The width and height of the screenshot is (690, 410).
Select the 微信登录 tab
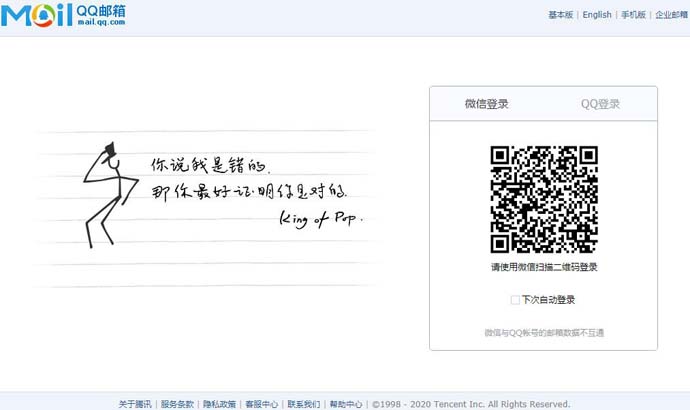pyautogui.click(x=486, y=104)
